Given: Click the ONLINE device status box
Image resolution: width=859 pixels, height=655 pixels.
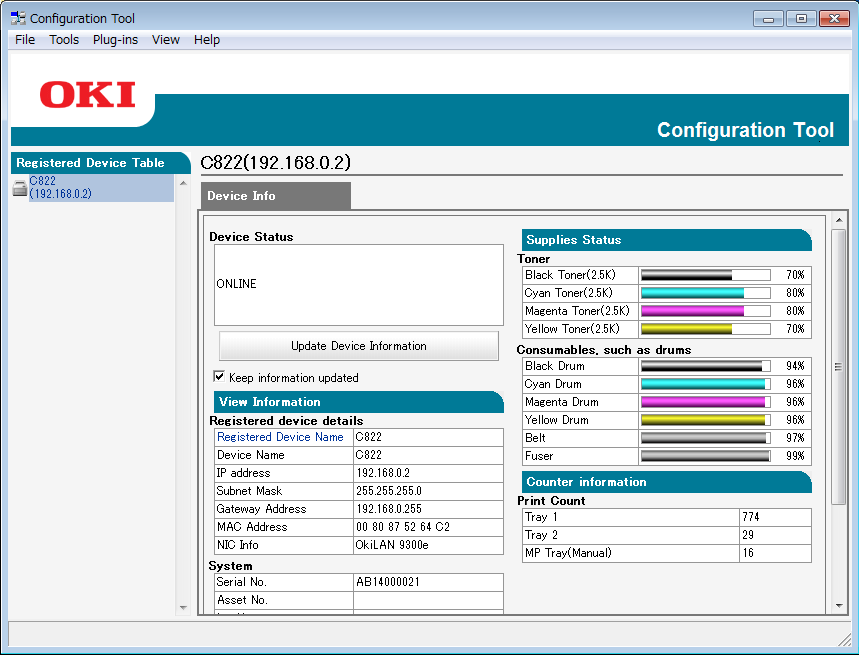Looking at the screenshot, I should pyautogui.click(x=359, y=285).
